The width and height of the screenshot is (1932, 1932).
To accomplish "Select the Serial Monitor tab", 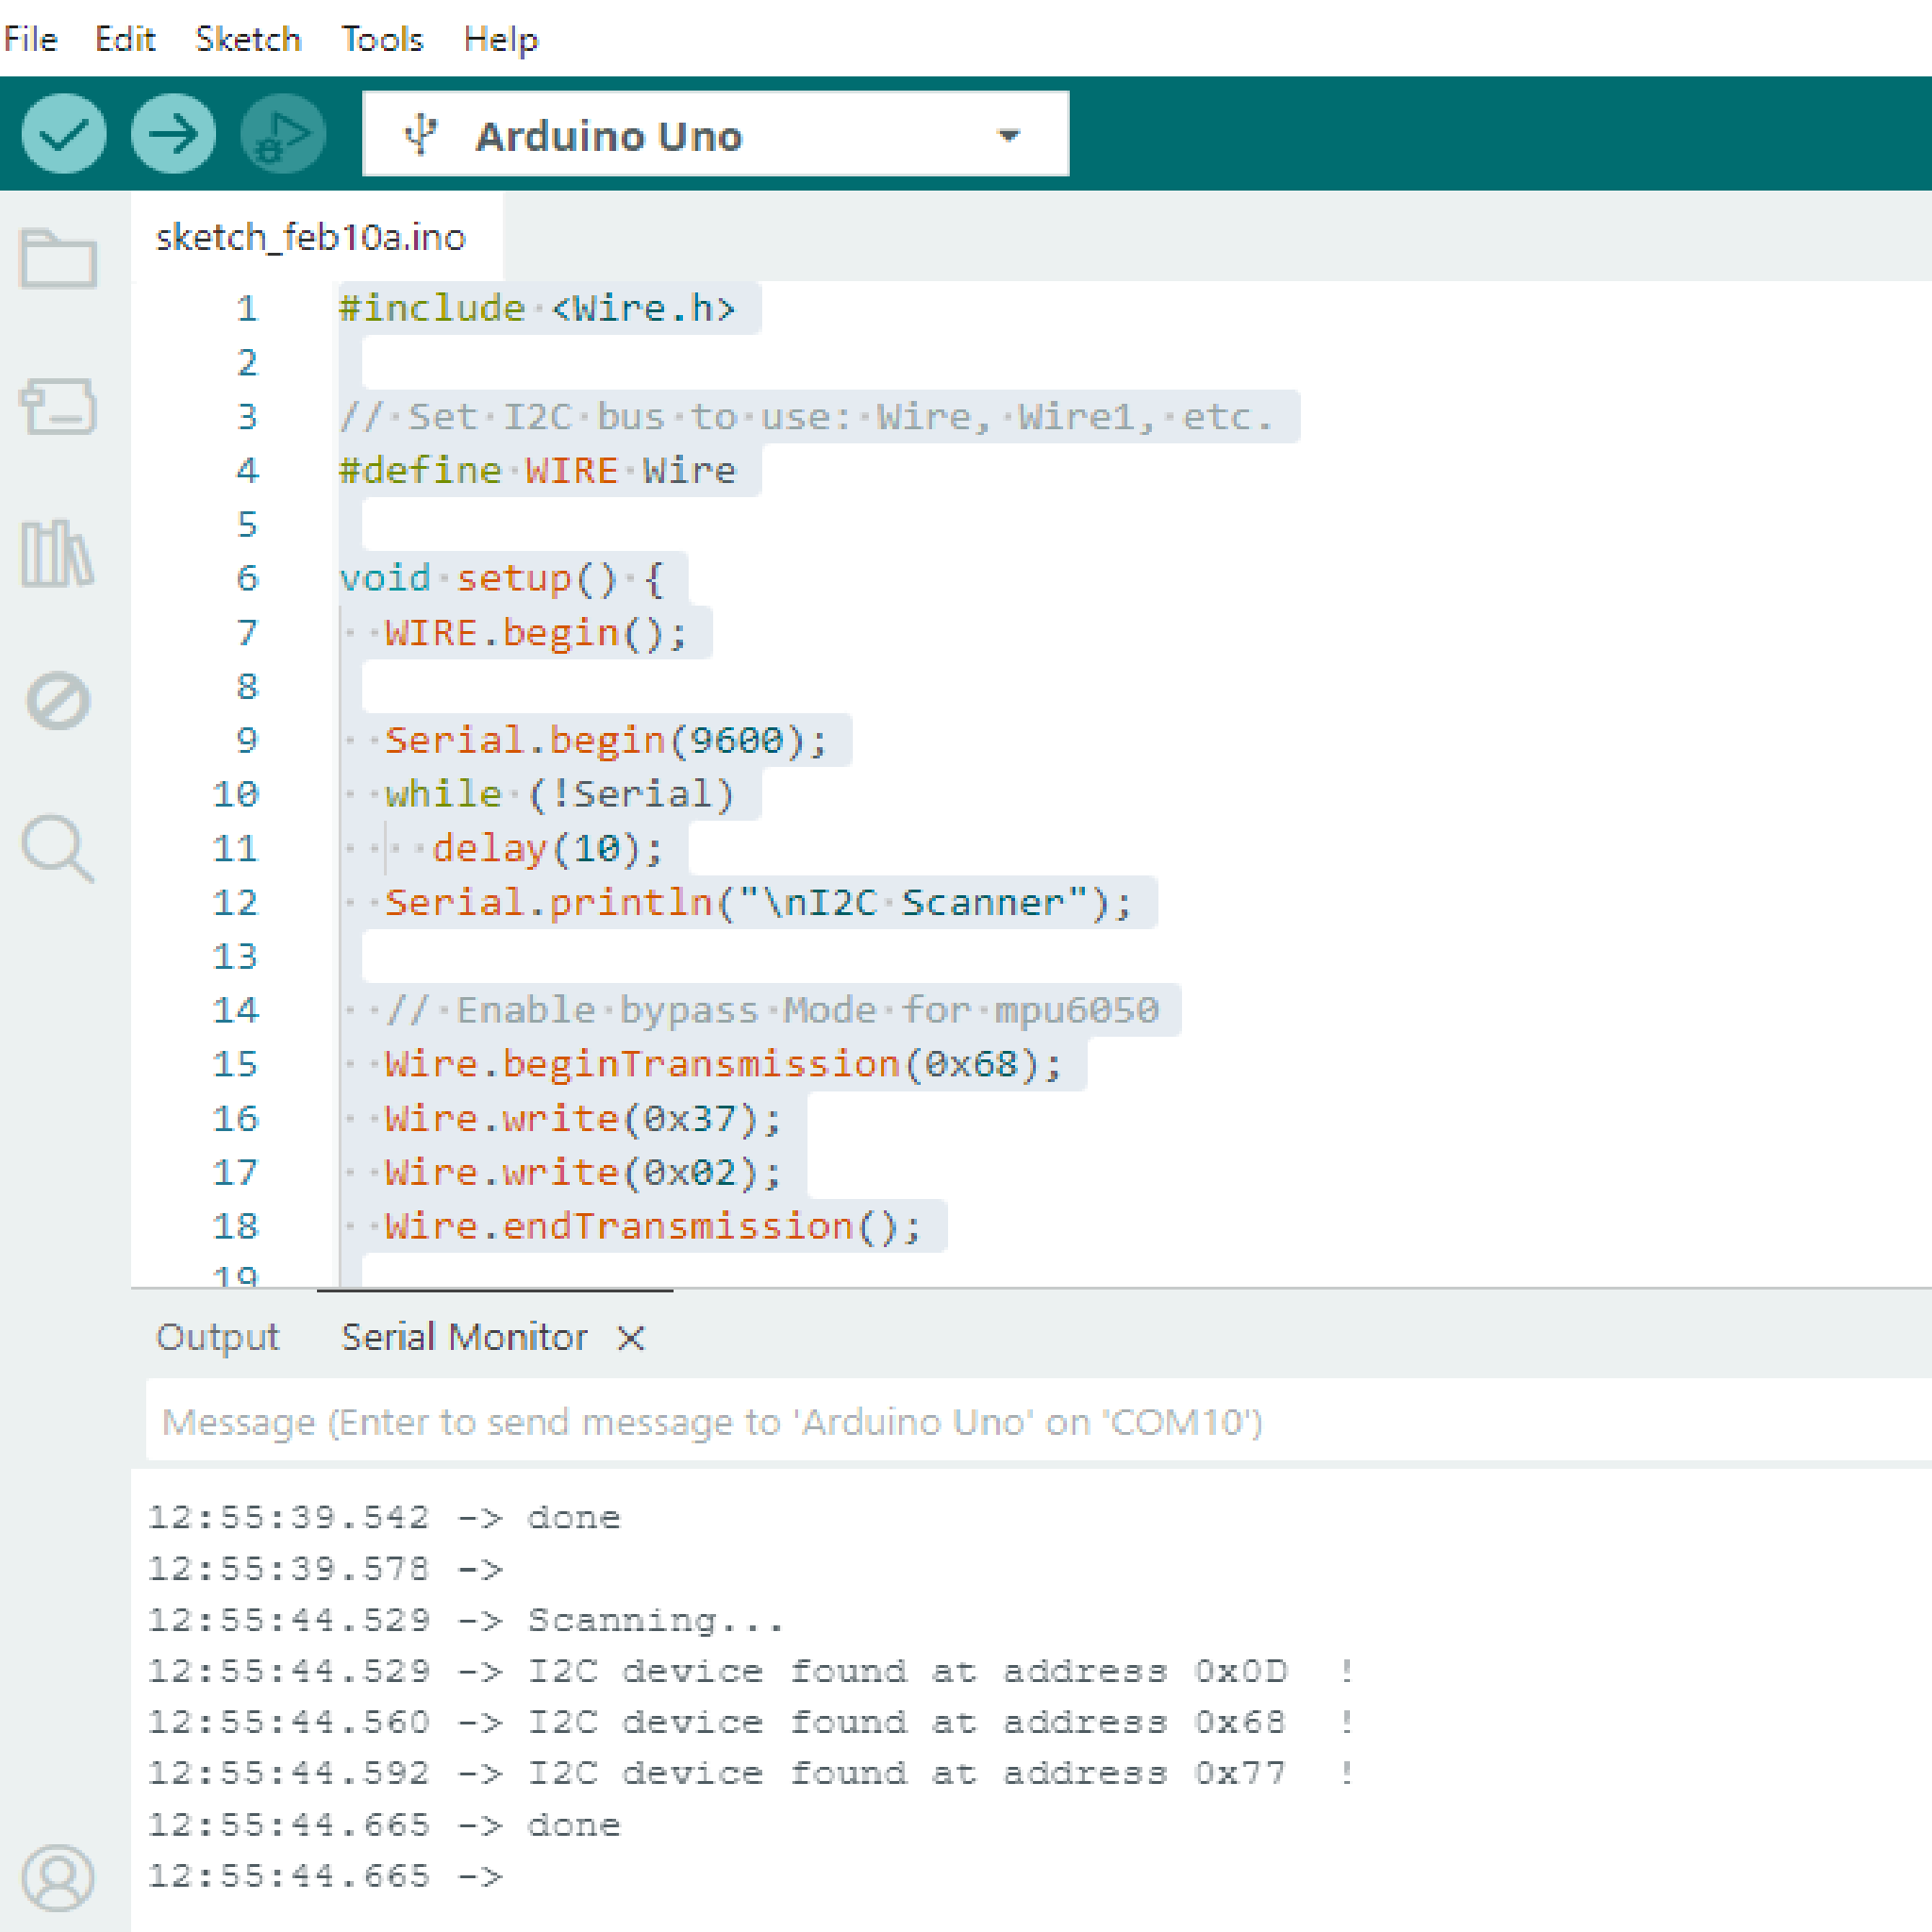I will pos(464,1337).
